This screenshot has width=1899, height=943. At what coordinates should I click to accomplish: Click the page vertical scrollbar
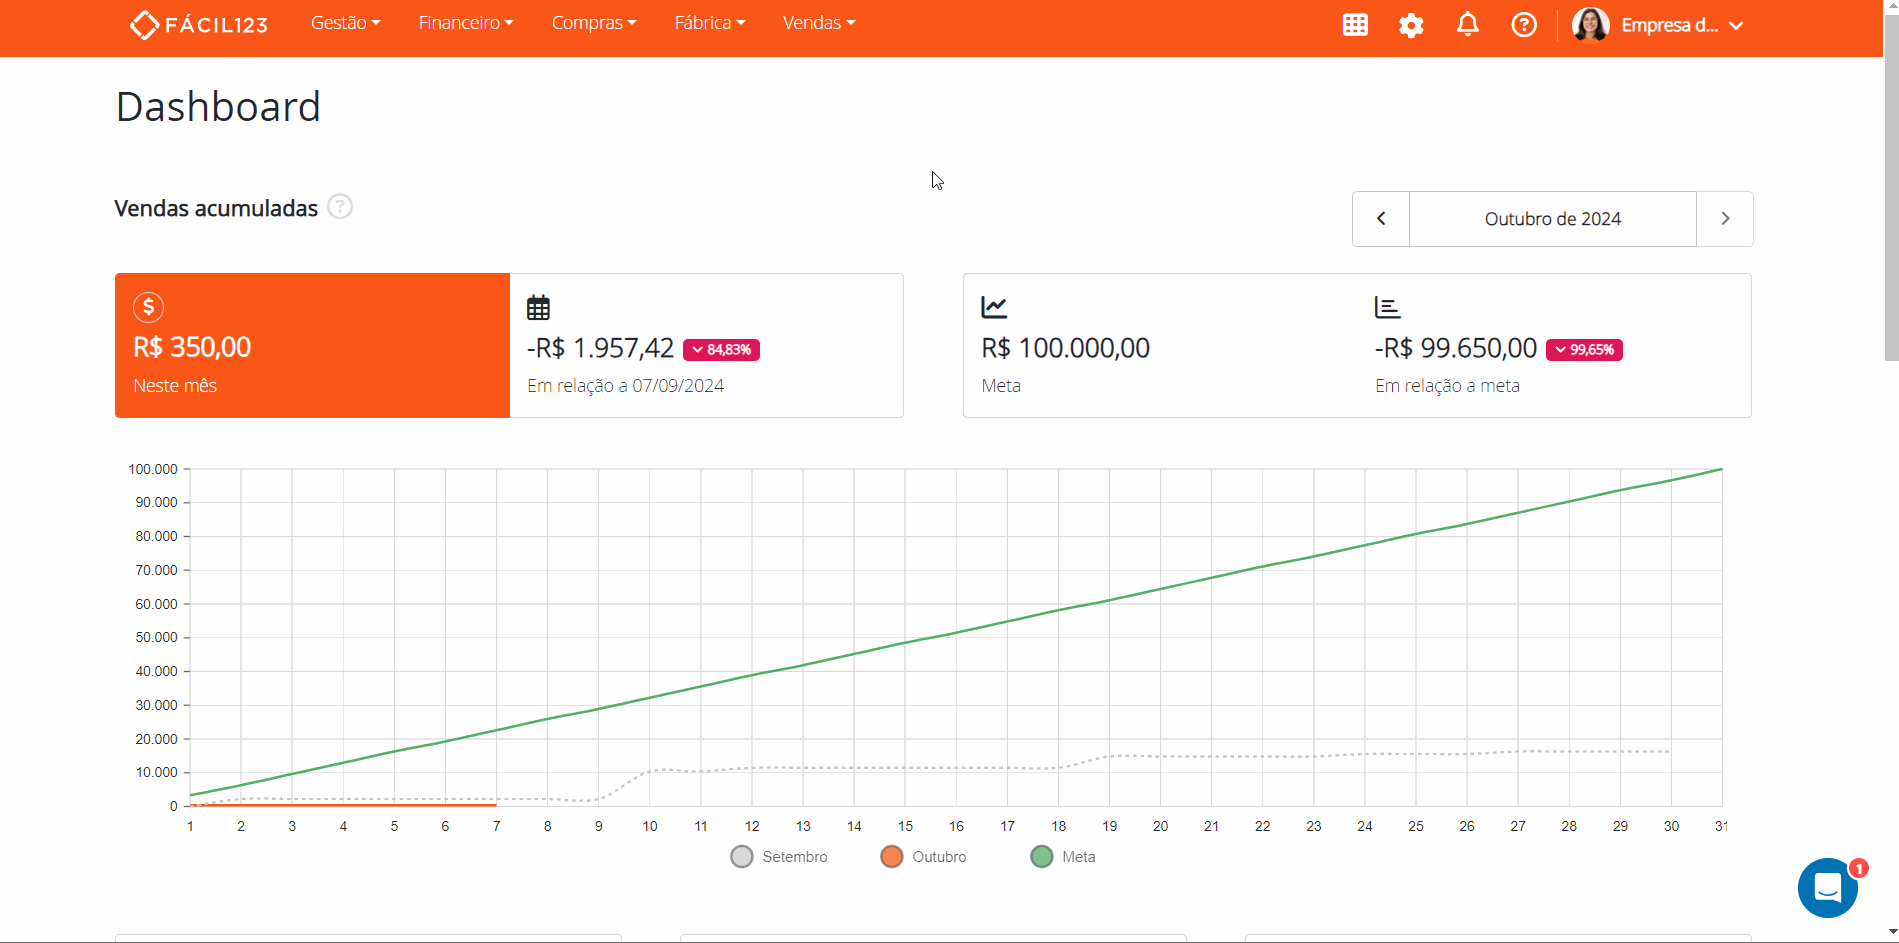click(1890, 200)
